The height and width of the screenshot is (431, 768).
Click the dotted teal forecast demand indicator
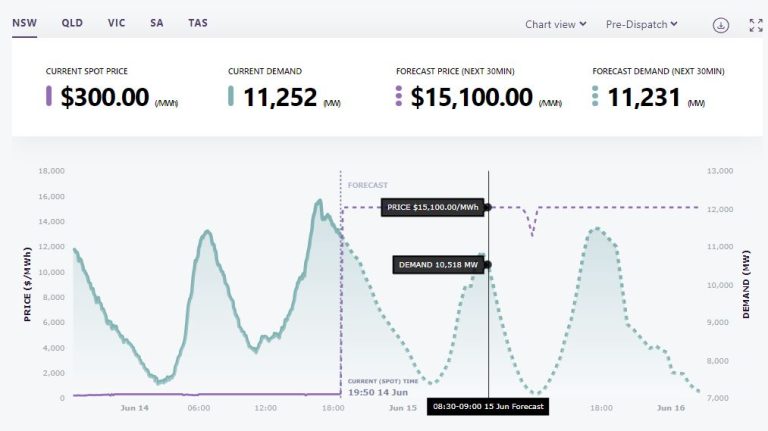coord(595,97)
